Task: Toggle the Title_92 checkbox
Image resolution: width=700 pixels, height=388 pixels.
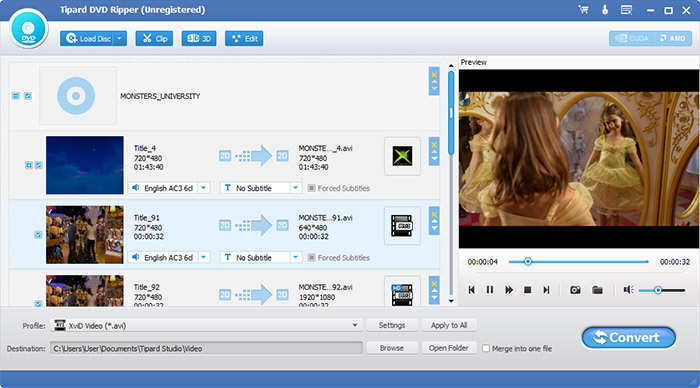Action: click(x=38, y=304)
